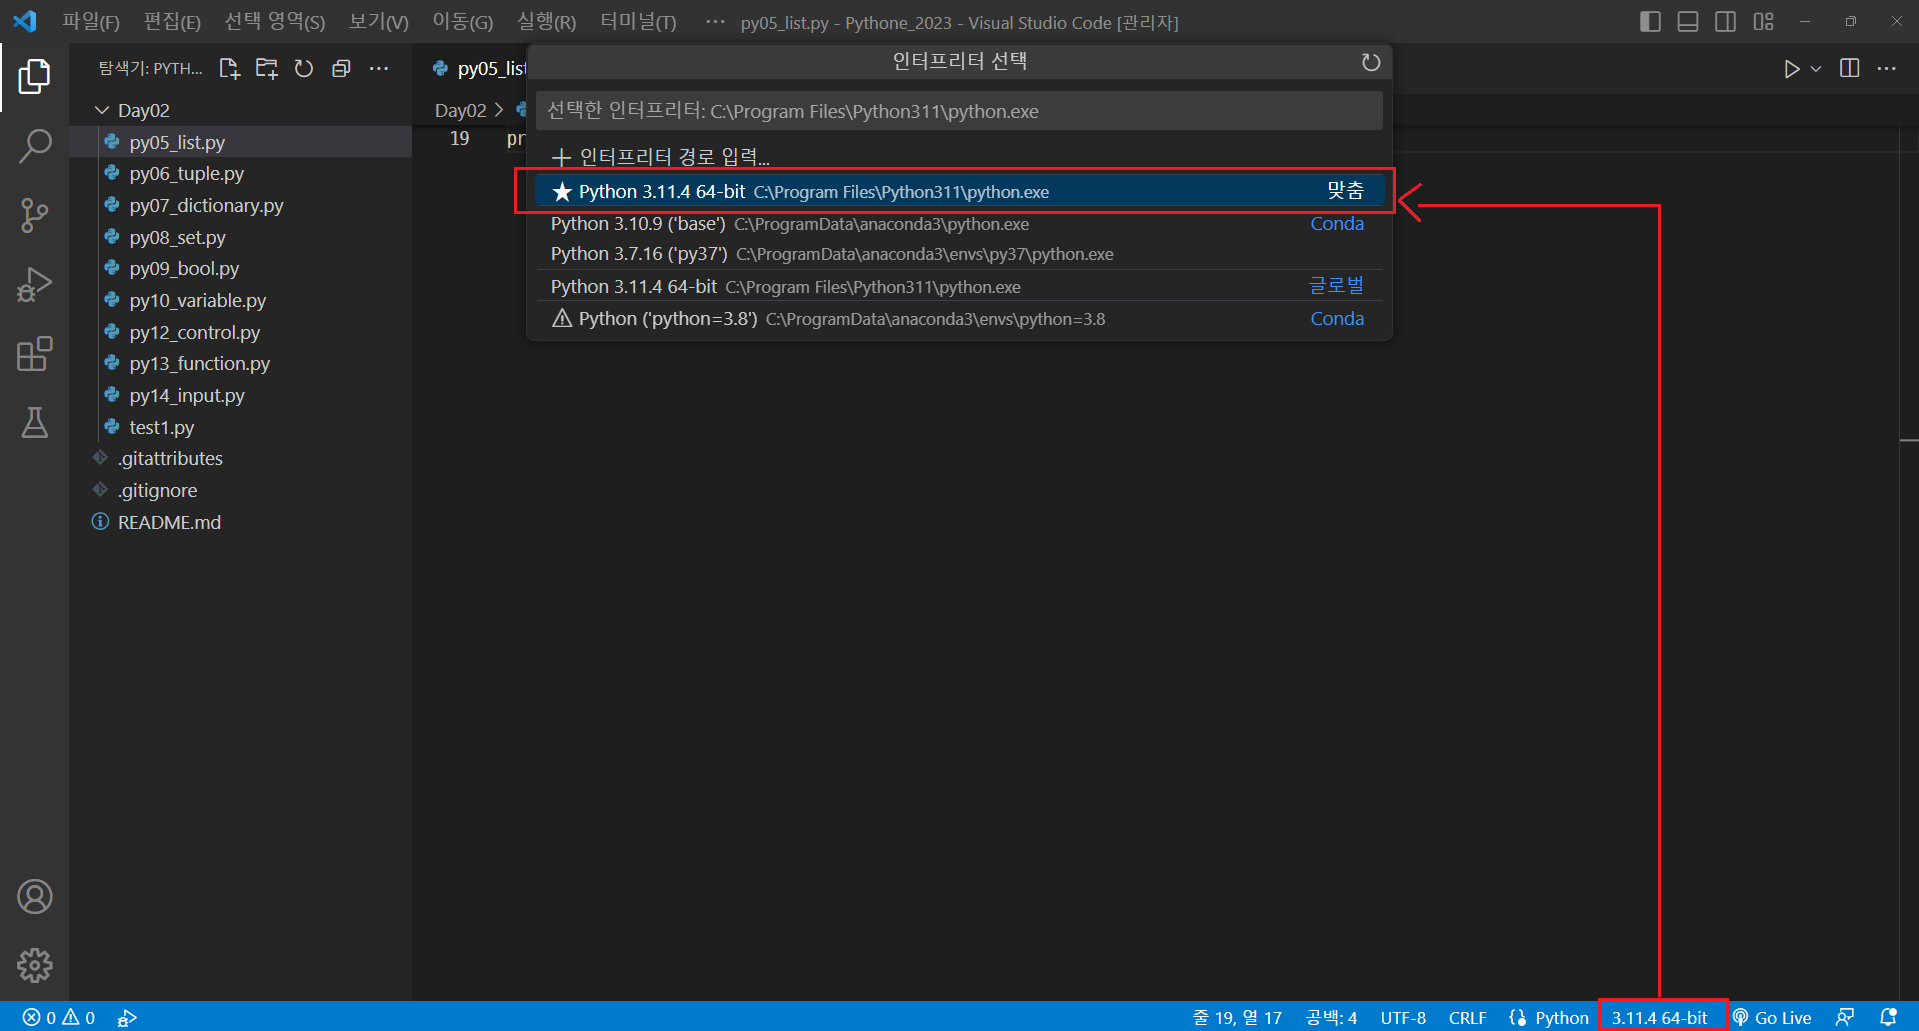Collapse all folders in explorer
This screenshot has width=1919, height=1031.
tap(341, 68)
